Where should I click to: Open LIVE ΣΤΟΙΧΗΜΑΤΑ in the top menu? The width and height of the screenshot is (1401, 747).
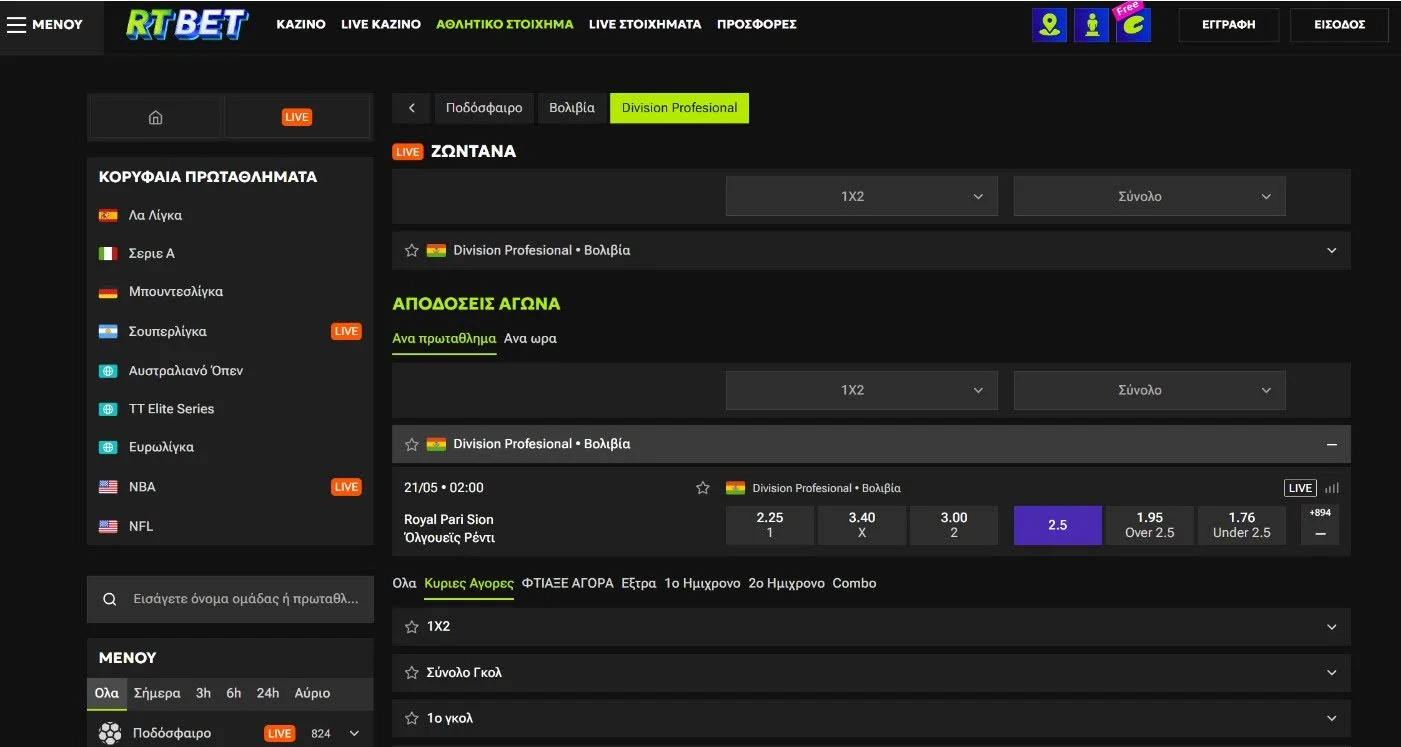click(645, 24)
